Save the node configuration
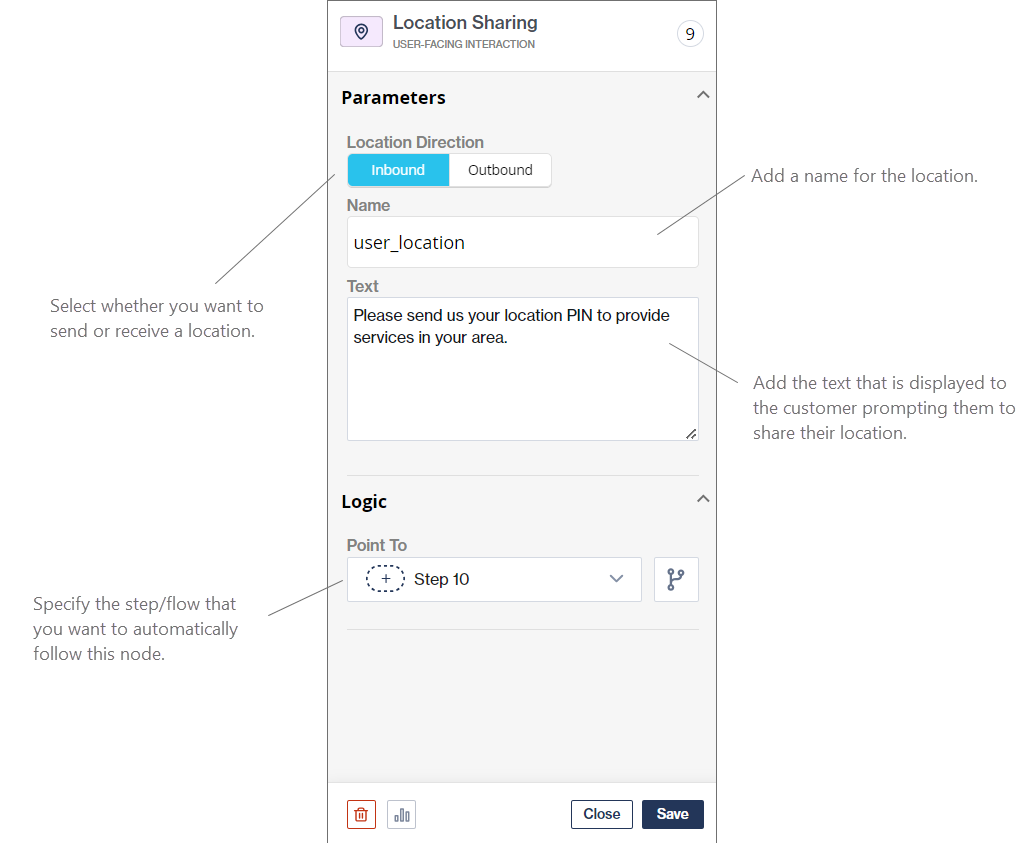Viewport: 1028px width, 843px height. [x=672, y=814]
